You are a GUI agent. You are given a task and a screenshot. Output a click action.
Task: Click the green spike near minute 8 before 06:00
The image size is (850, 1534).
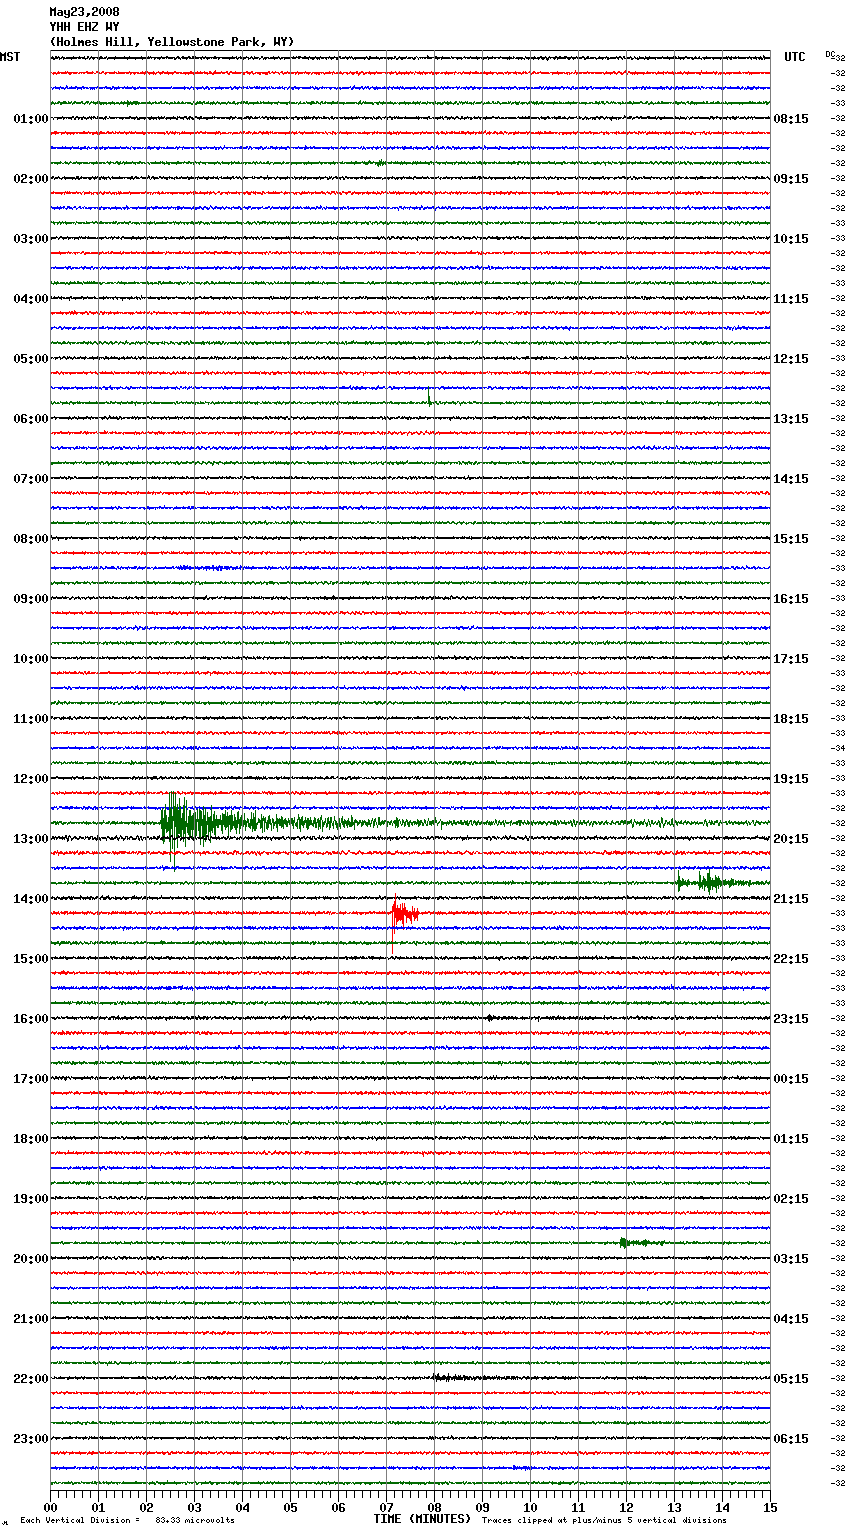coord(429,397)
